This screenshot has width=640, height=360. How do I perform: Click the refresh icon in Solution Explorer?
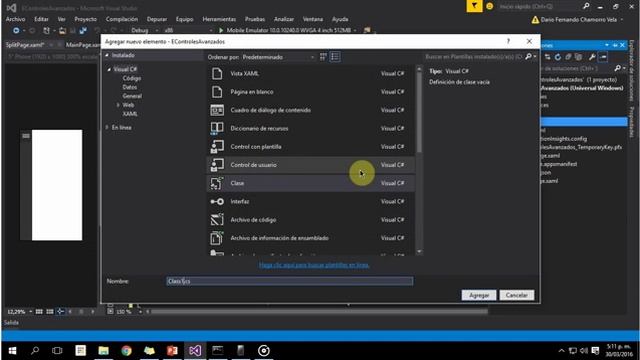(558, 57)
